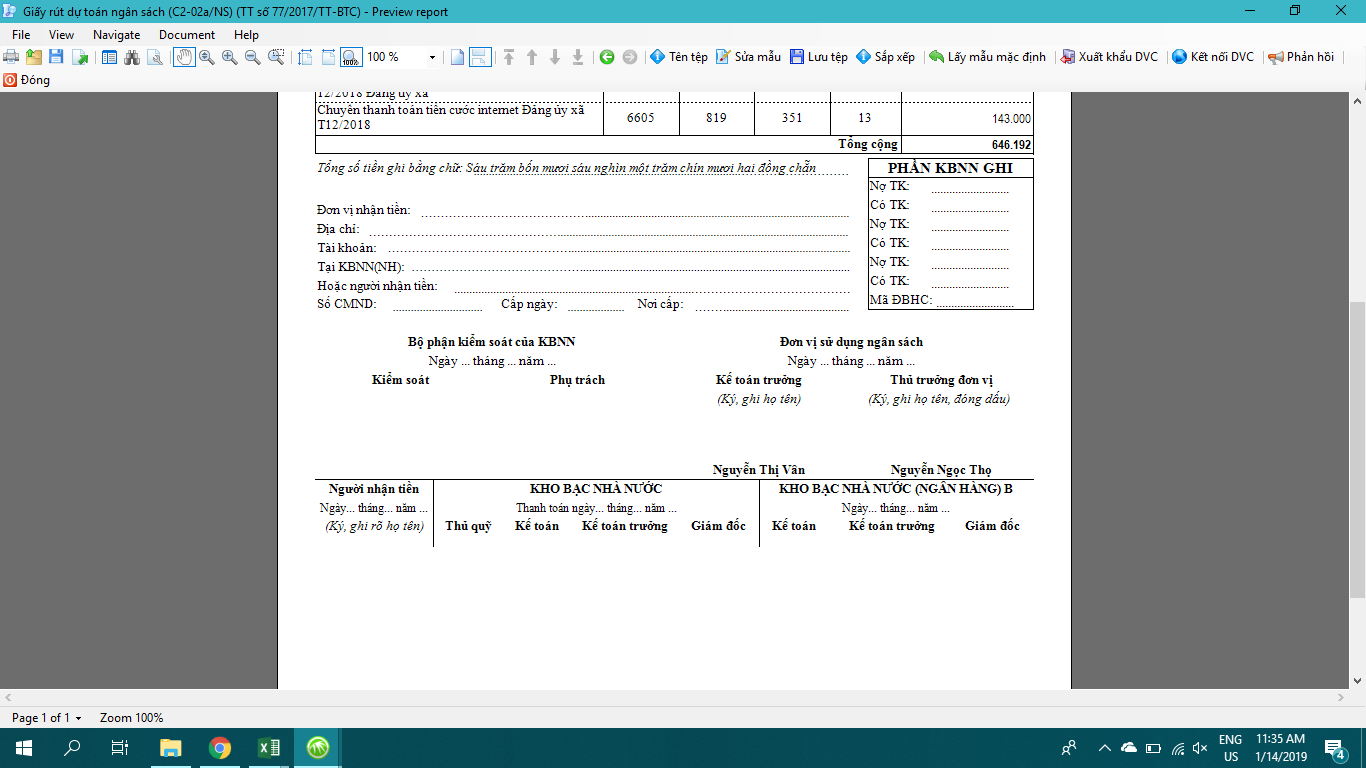Show hidden system tray icons chevron

(x=1104, y=748)
